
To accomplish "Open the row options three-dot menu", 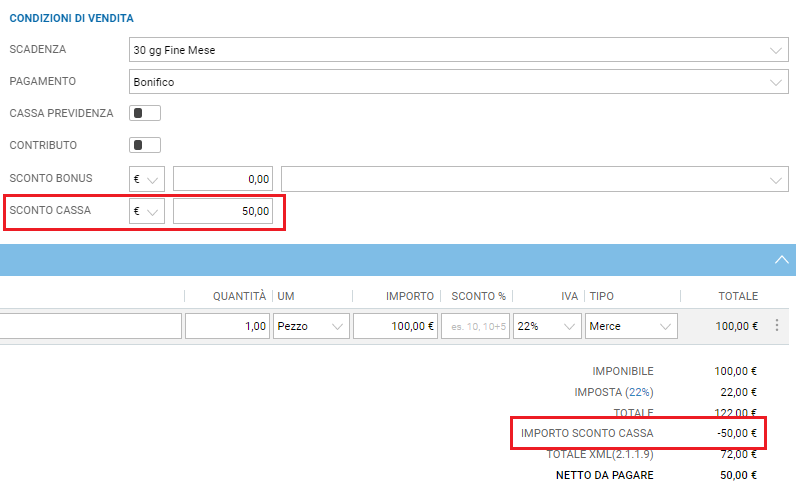I will (777, 325).
